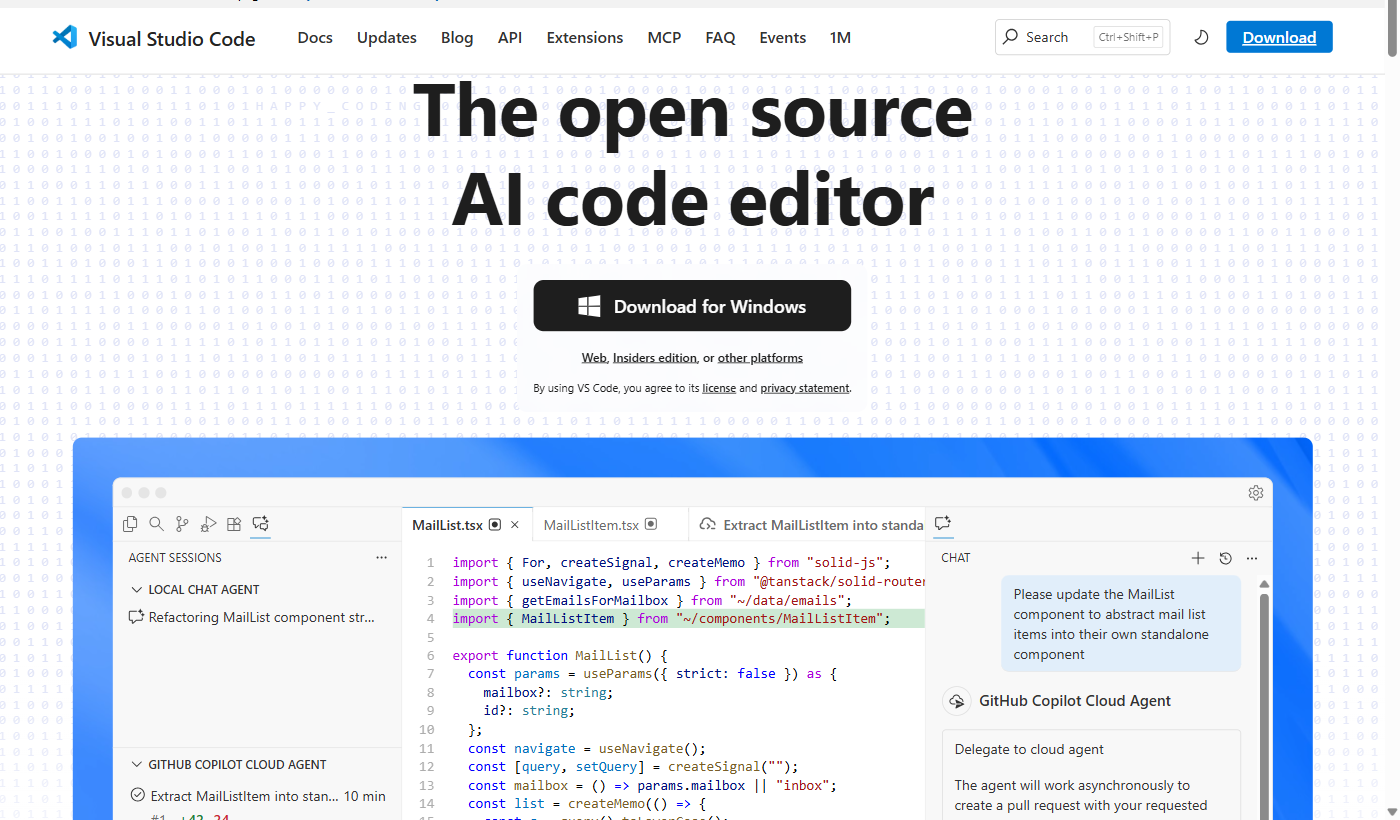Open the Extensions view in the activity bar
Image resolution: width=1400 pixels, height=820 pixels.
[234, 523]
